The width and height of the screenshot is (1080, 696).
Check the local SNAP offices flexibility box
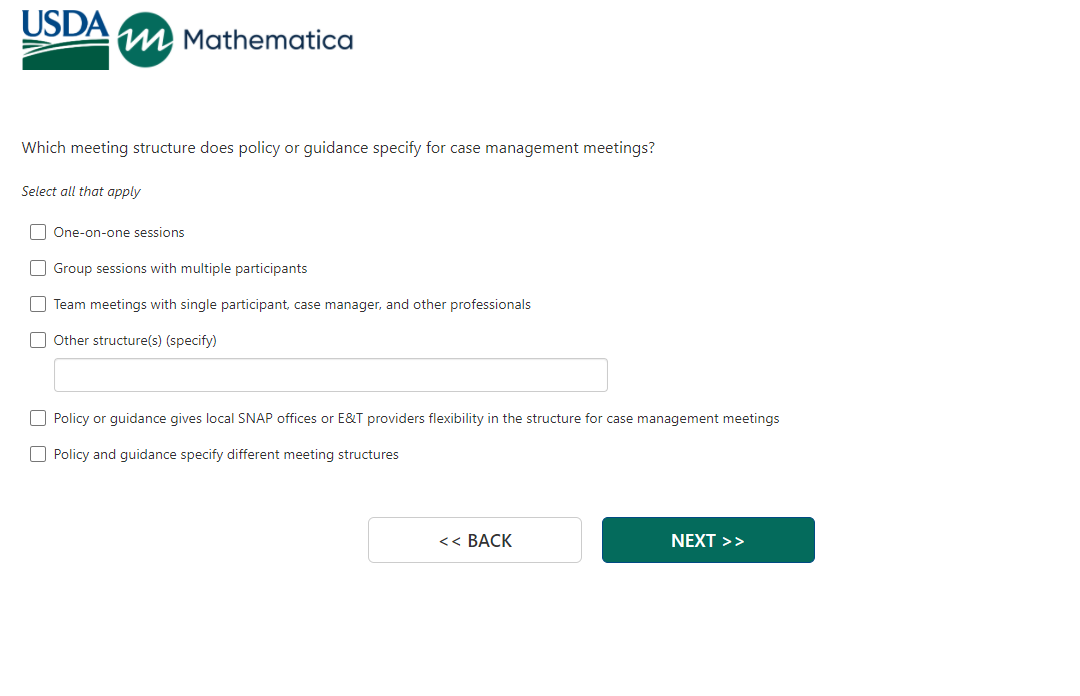pos(38,418)
